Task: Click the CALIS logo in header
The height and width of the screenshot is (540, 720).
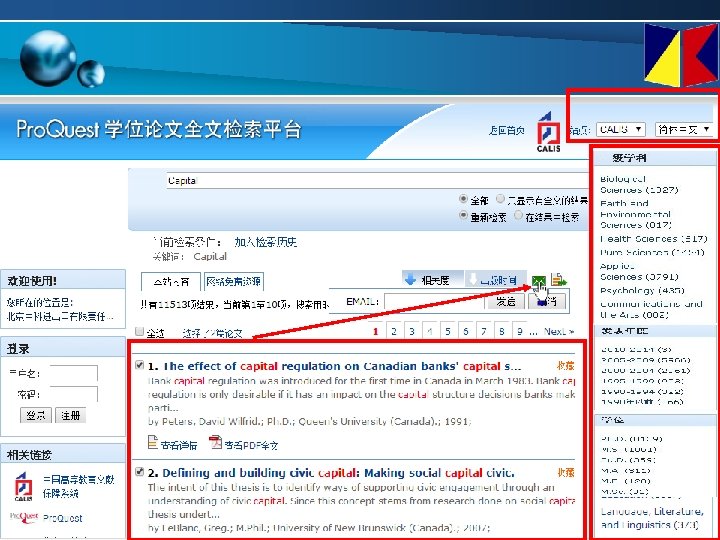Action: (x=548, y=132)
